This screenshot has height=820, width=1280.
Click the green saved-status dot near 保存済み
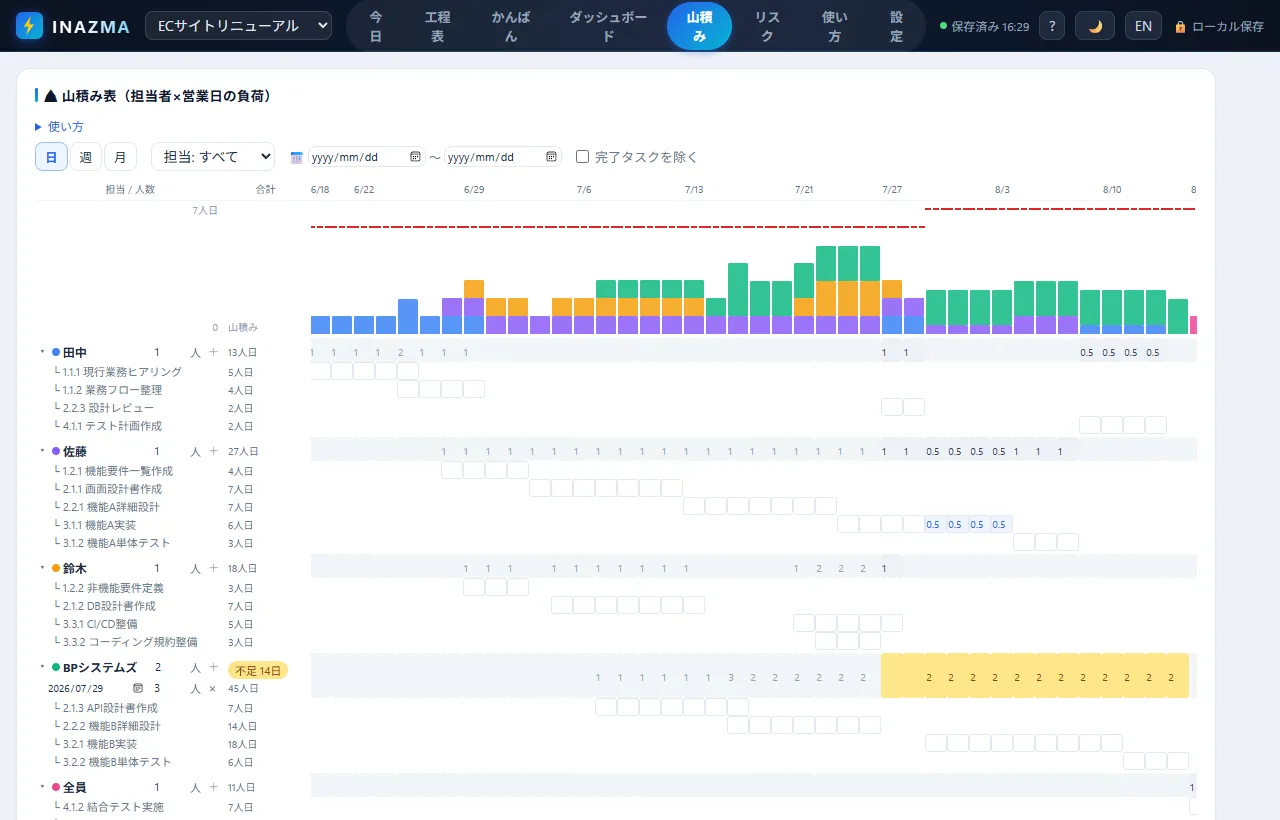943,26
